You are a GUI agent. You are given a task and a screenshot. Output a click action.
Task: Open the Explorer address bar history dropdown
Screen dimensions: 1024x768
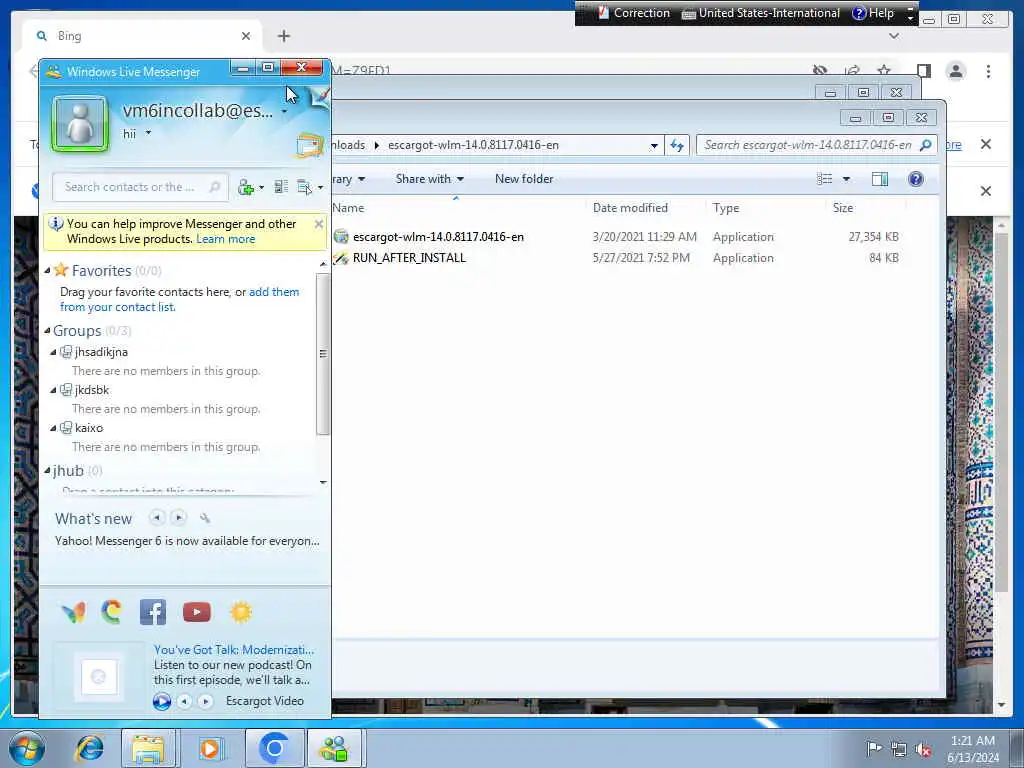tap(654, 146)
